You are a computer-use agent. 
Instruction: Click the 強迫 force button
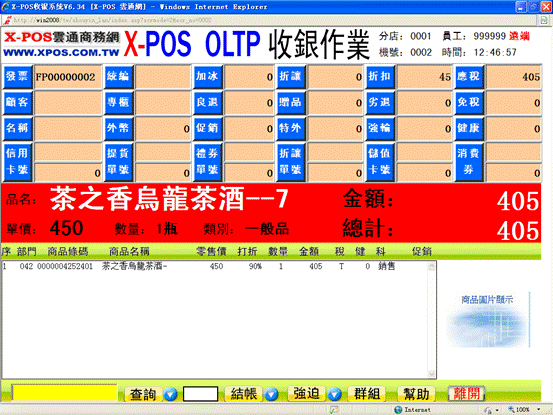(306, 394)
